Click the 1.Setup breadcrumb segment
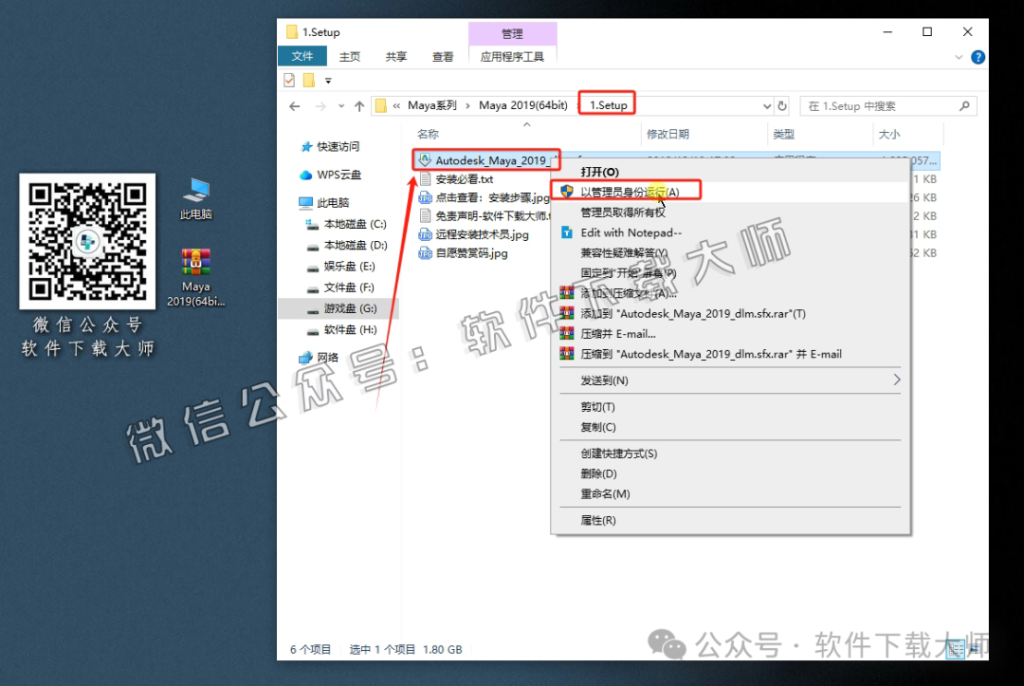This screenshot has height=686, width=1024. 608,105
